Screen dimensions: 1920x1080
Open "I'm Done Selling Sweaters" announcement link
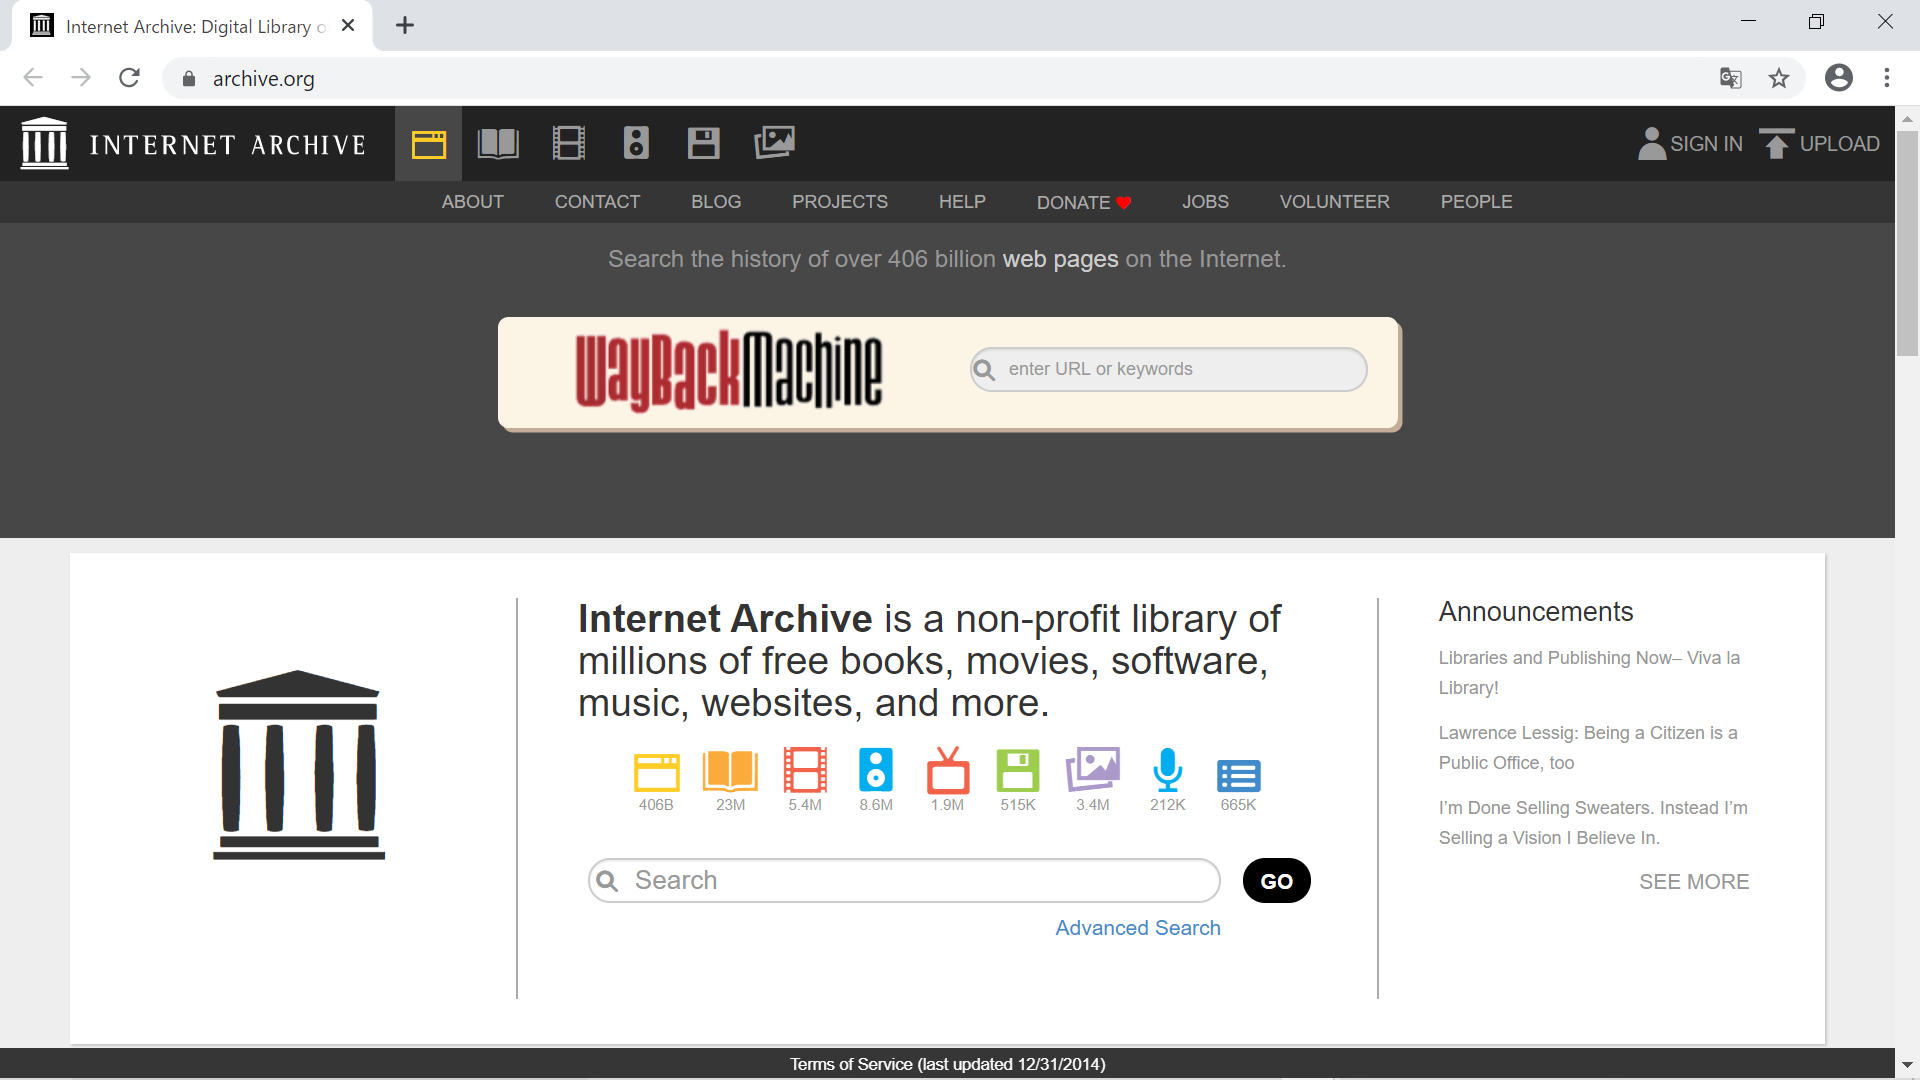coord(1593,823)
